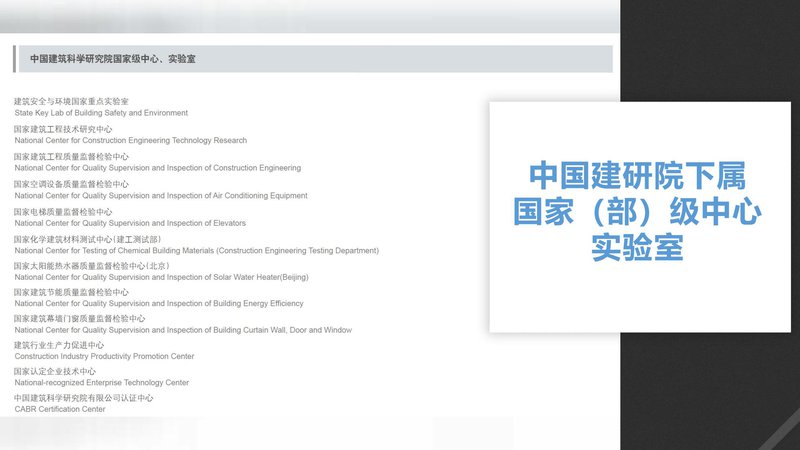Click English line about Inspection of Elevators
Viewport: 800px width, 450px height.
pyautogui.click(x=130, y=223)
